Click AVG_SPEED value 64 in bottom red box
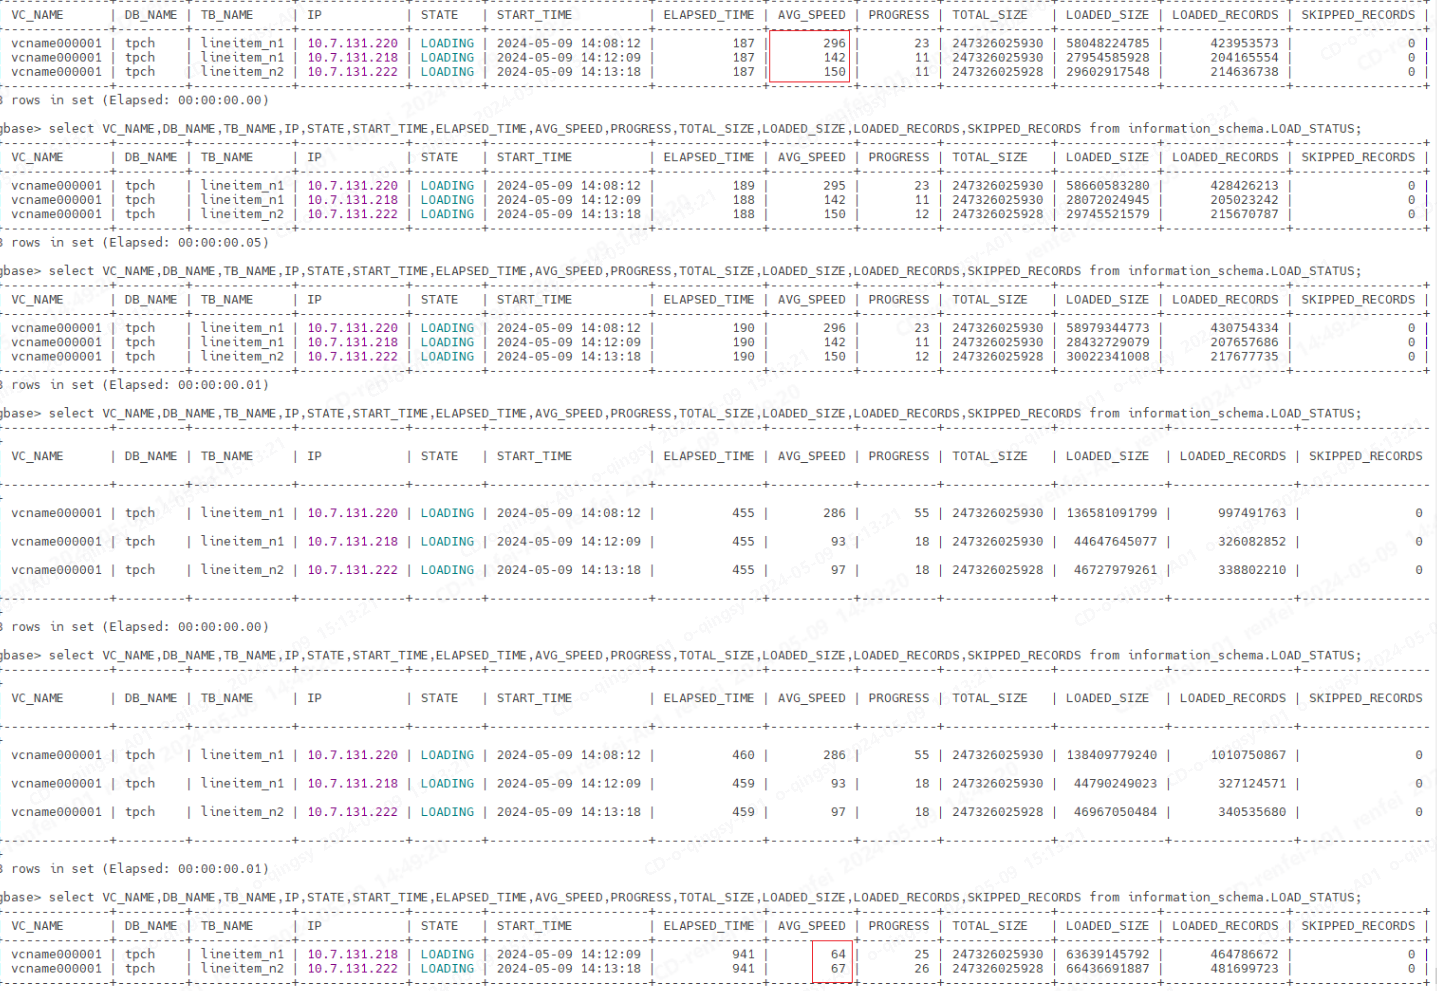The width and height of the screenshot is (1437, 991). coord(838,954)
